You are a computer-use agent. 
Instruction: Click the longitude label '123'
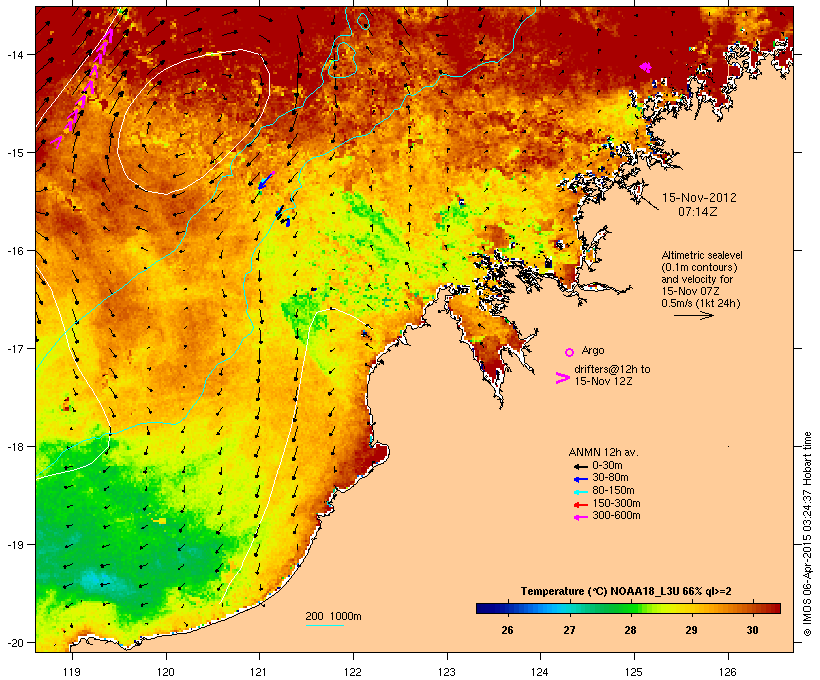[447, 672]
